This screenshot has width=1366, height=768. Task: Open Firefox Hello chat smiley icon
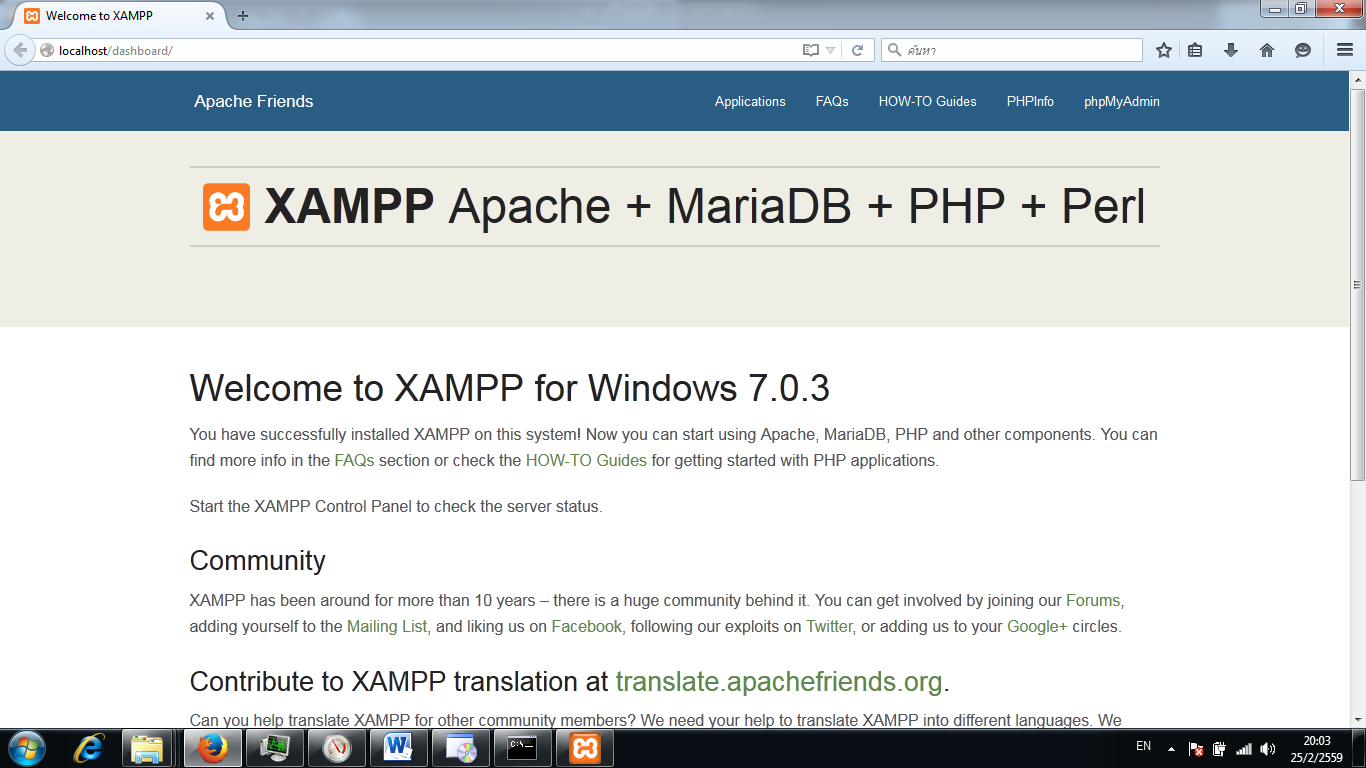[x=1303, y=50]
